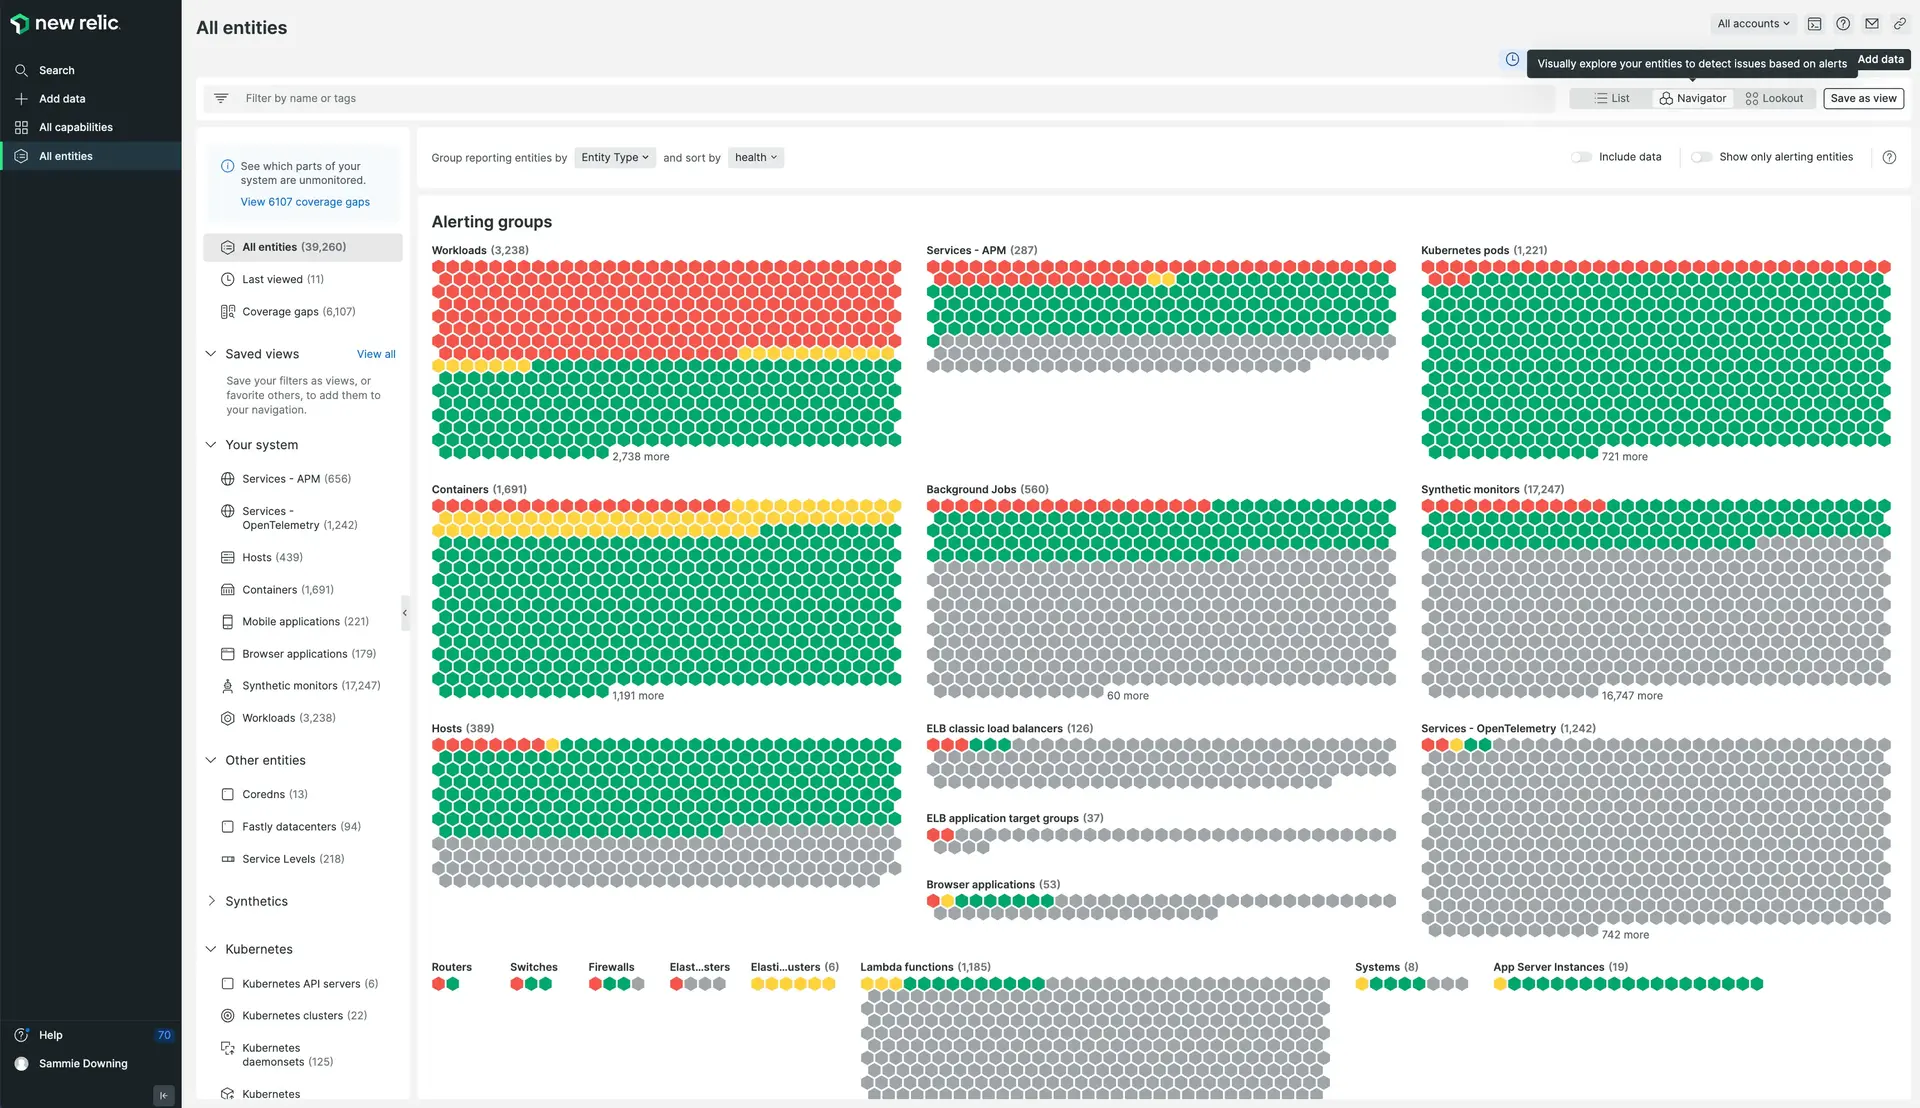The width and height of the screenshot is (1920, 1108).
Task: Toggle Show only alerting entities
Action: tap(1701, 157)
